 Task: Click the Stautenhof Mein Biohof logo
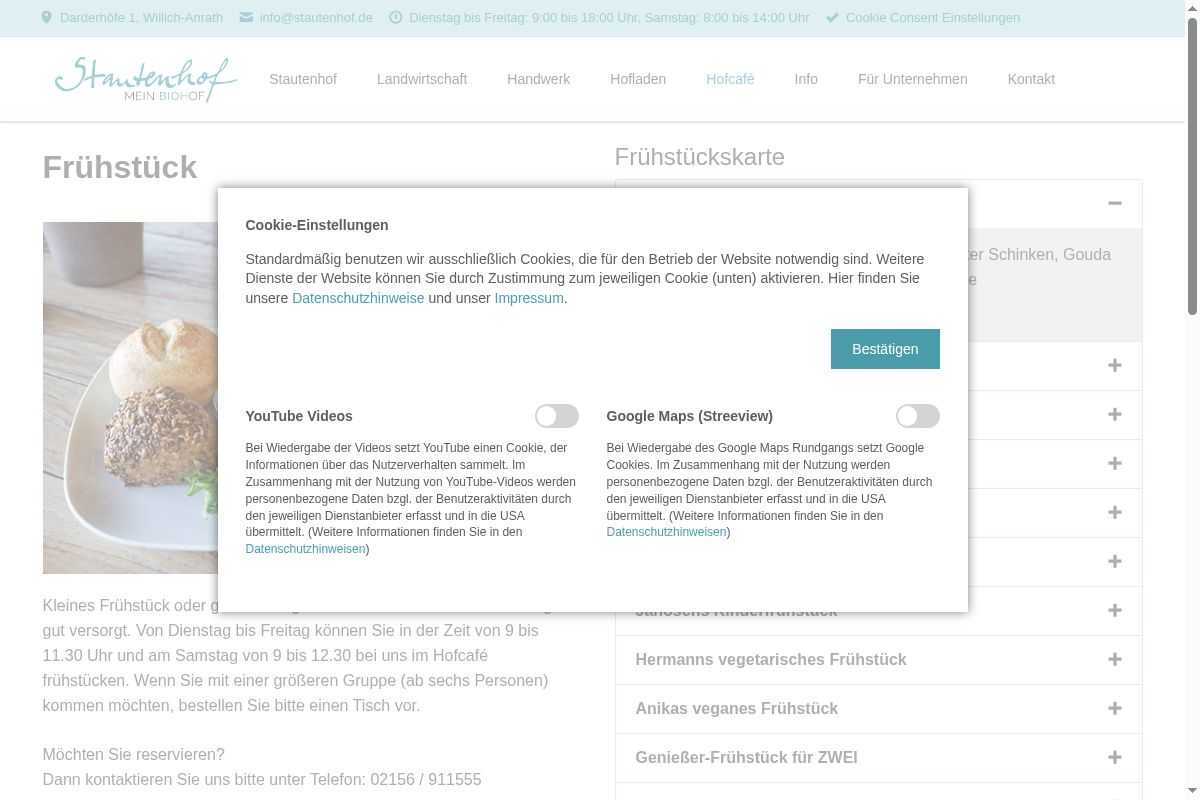(146, 79)
